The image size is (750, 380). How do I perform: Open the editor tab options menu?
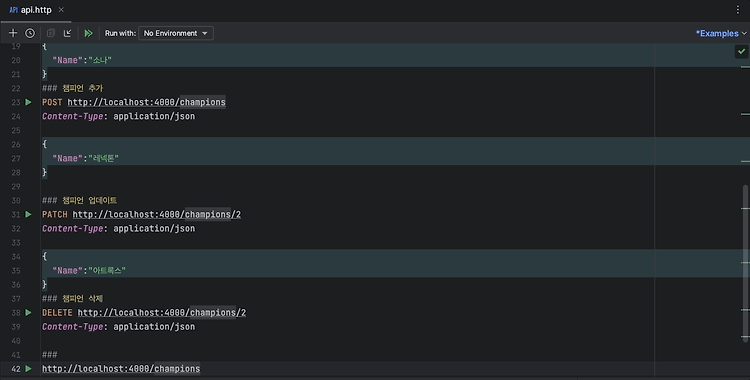(x=738, y=10)
